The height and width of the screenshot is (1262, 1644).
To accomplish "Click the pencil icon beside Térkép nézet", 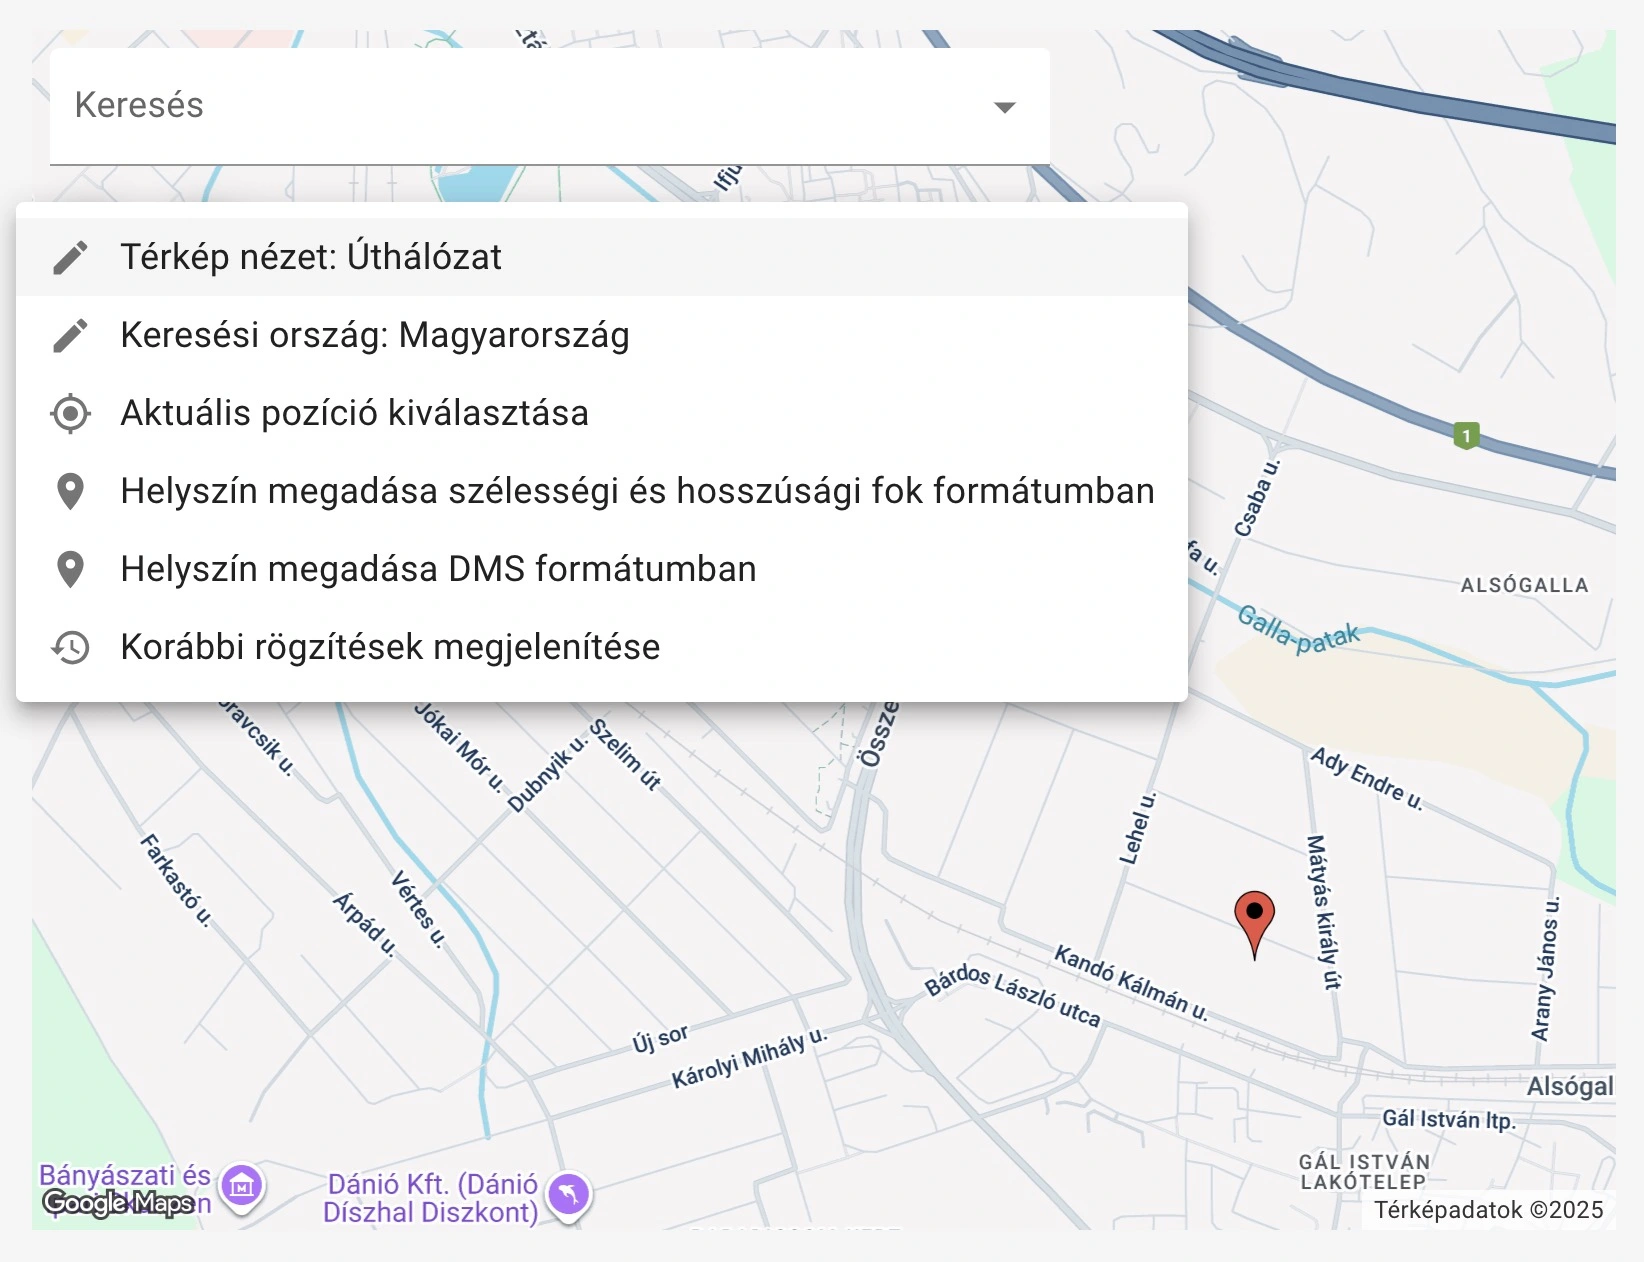I will [x=69, y=257].
